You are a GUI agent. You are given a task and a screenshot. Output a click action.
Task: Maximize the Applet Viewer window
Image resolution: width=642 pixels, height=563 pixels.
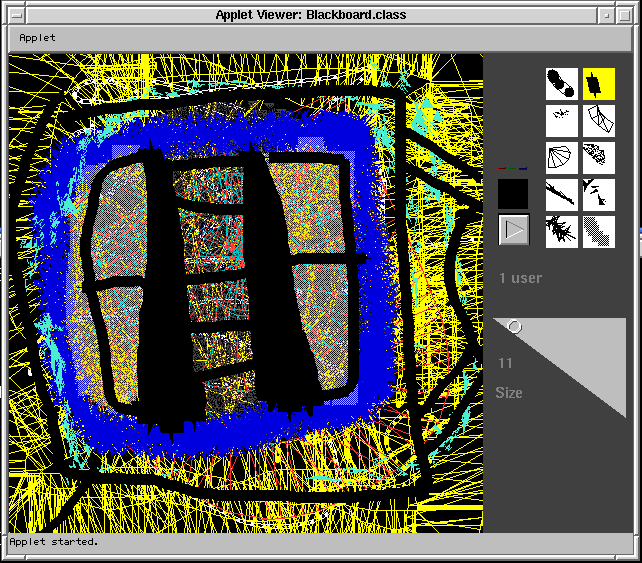tap(624, 16)
